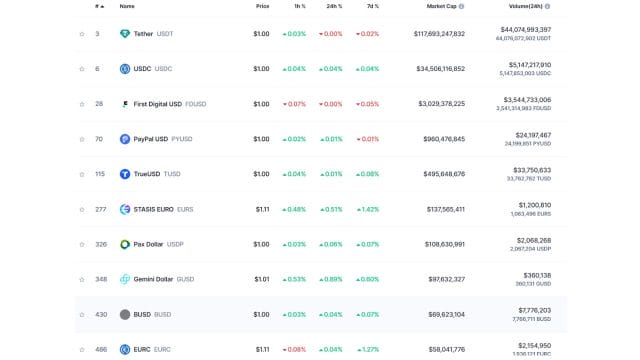Sort by the 24h % column header

tap(334, 7)
